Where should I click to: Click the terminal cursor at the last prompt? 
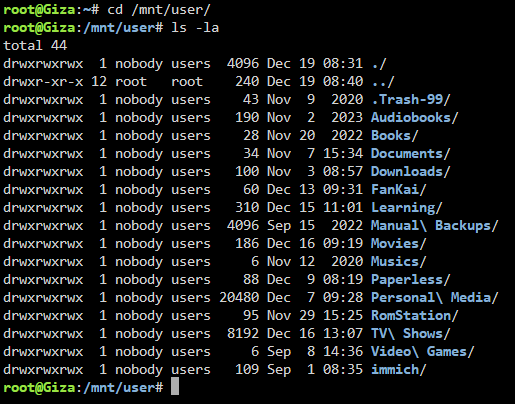click(x=175, y=386)
